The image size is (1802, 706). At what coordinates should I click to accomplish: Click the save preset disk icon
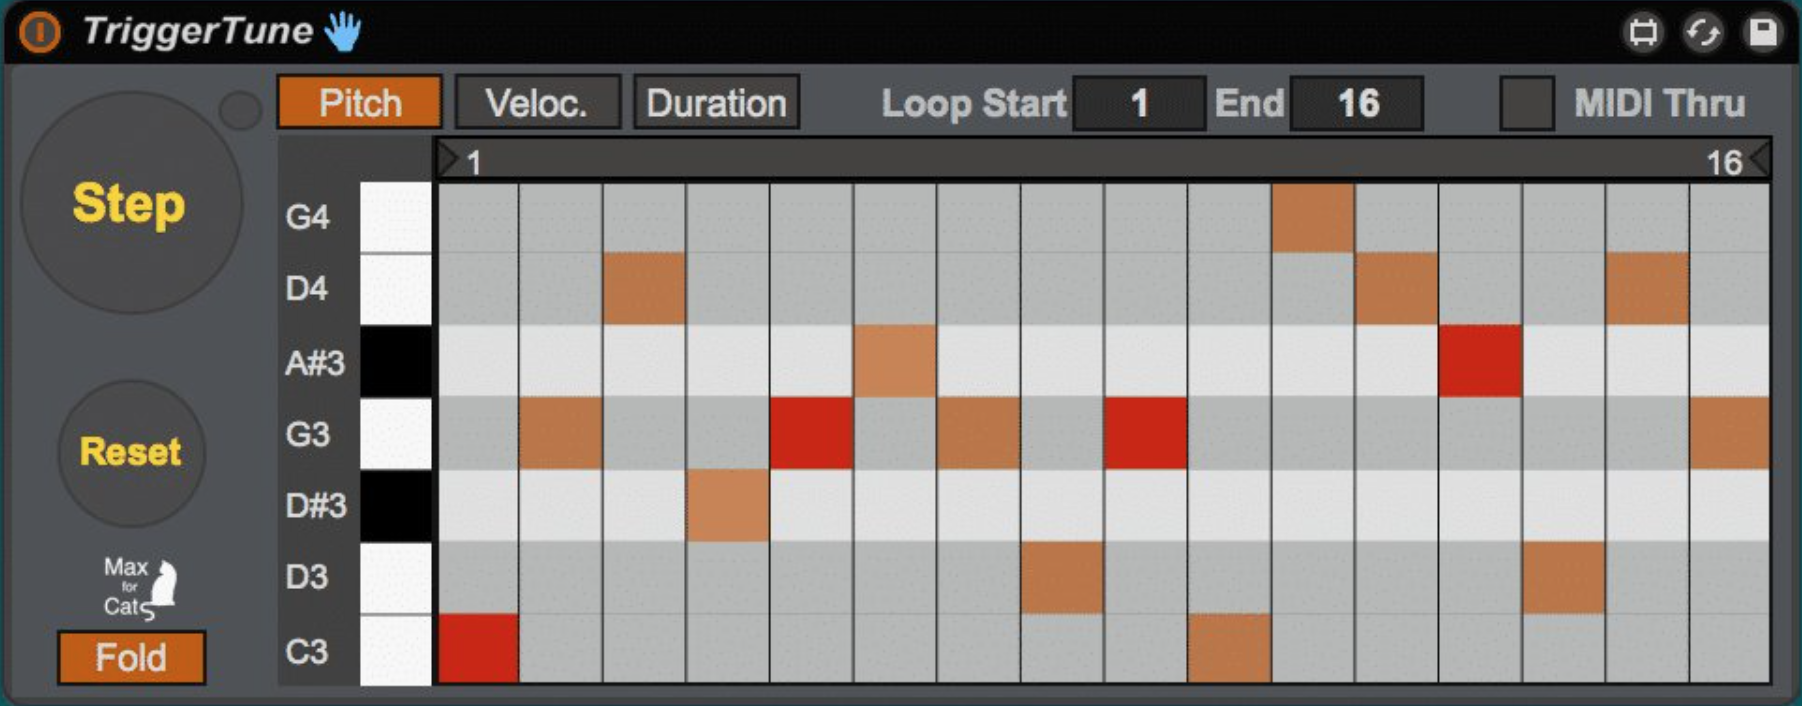(1762, 32)
